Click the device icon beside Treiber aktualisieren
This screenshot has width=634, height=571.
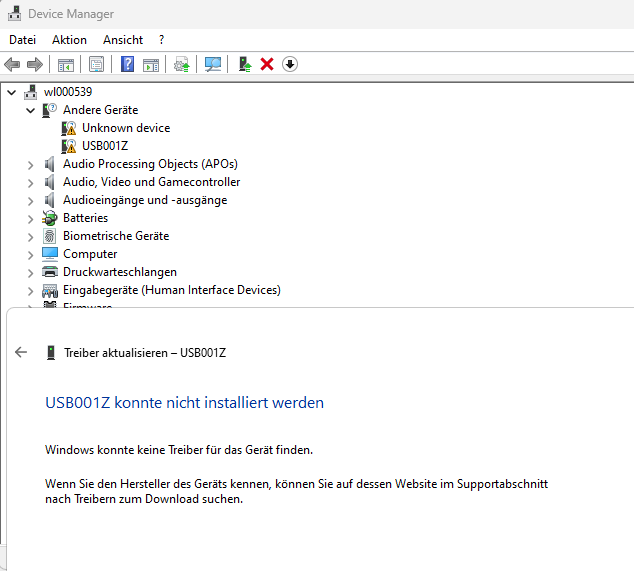(x=51, y=353)
